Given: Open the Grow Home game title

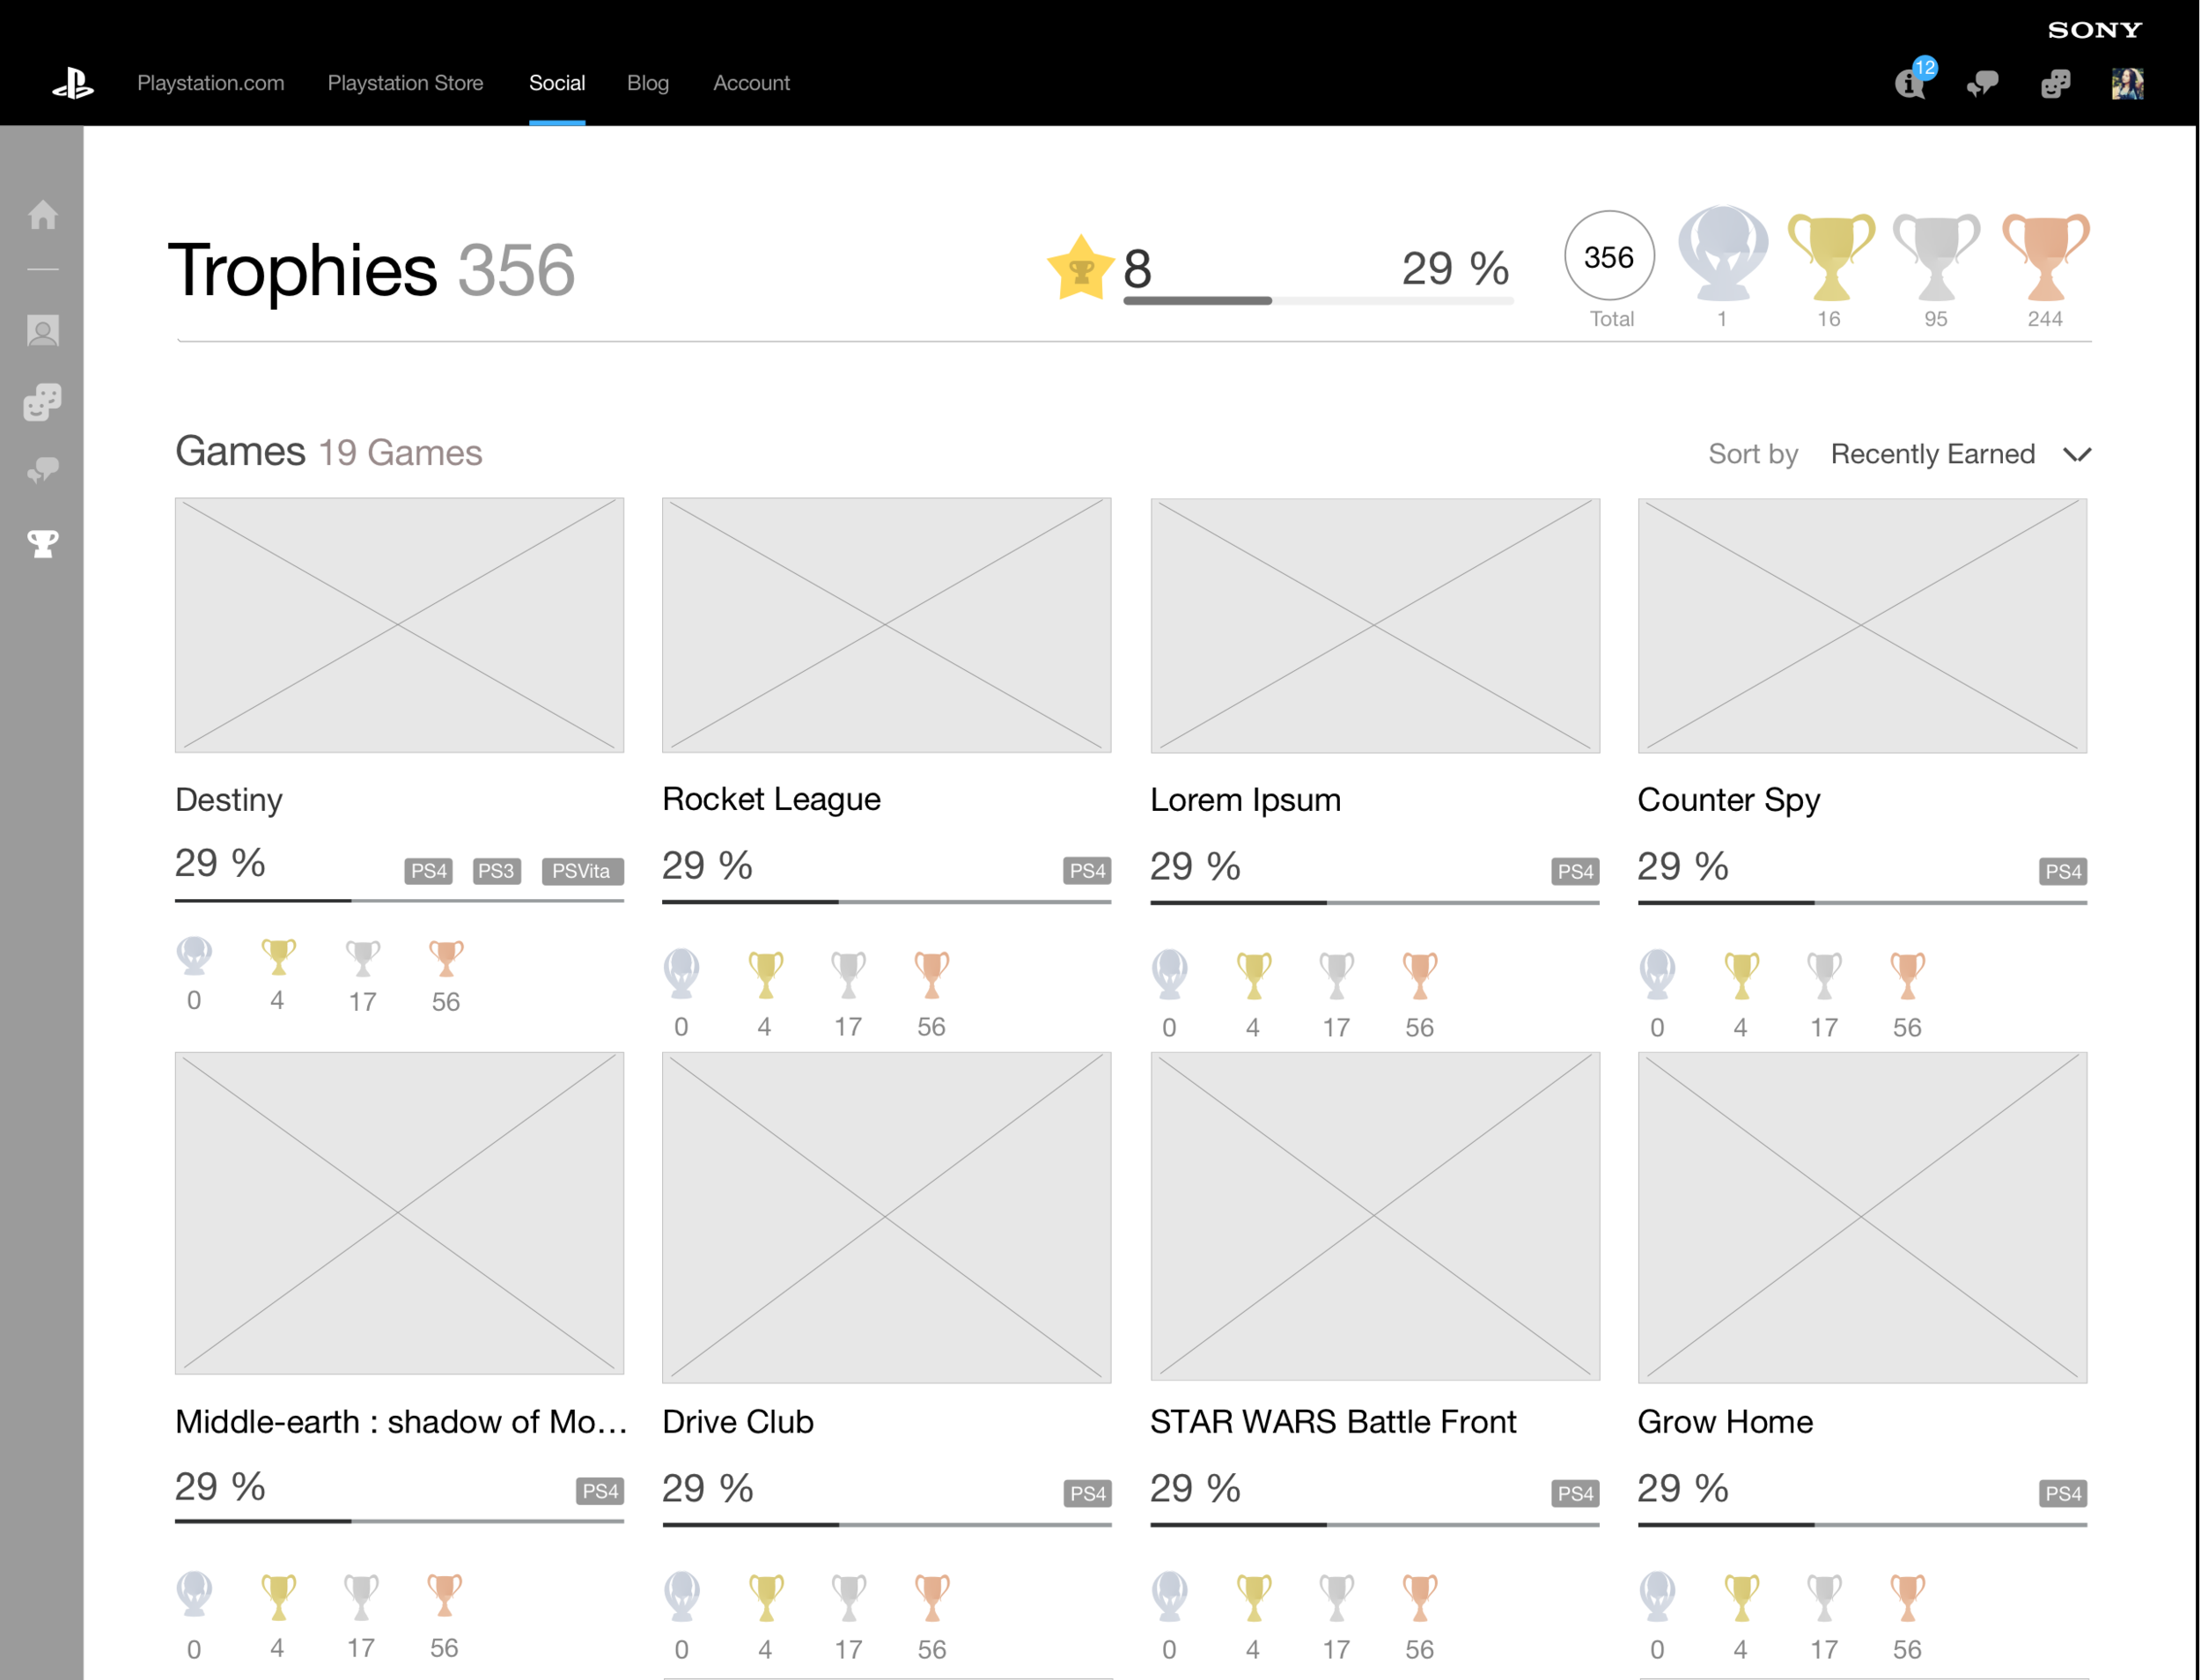Looking at the screenshot, I should point(1724,1421).
